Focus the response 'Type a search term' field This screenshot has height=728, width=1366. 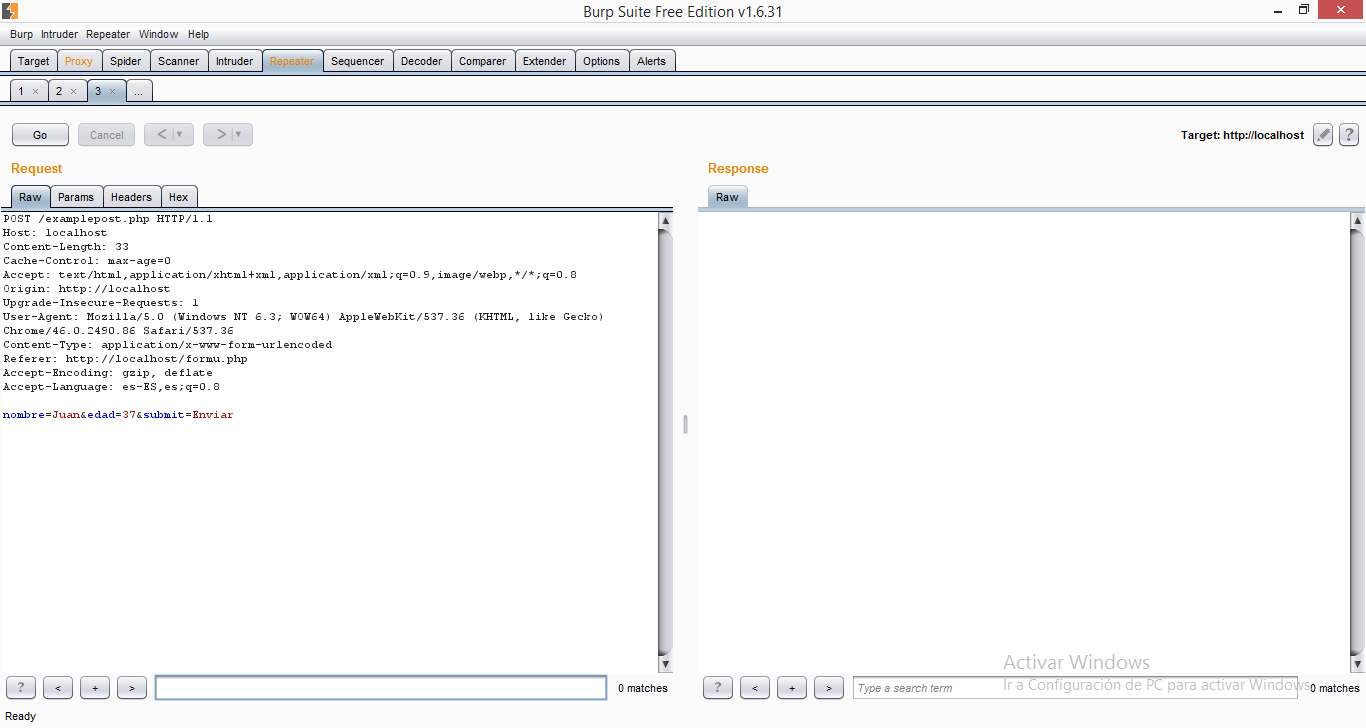1075,688
